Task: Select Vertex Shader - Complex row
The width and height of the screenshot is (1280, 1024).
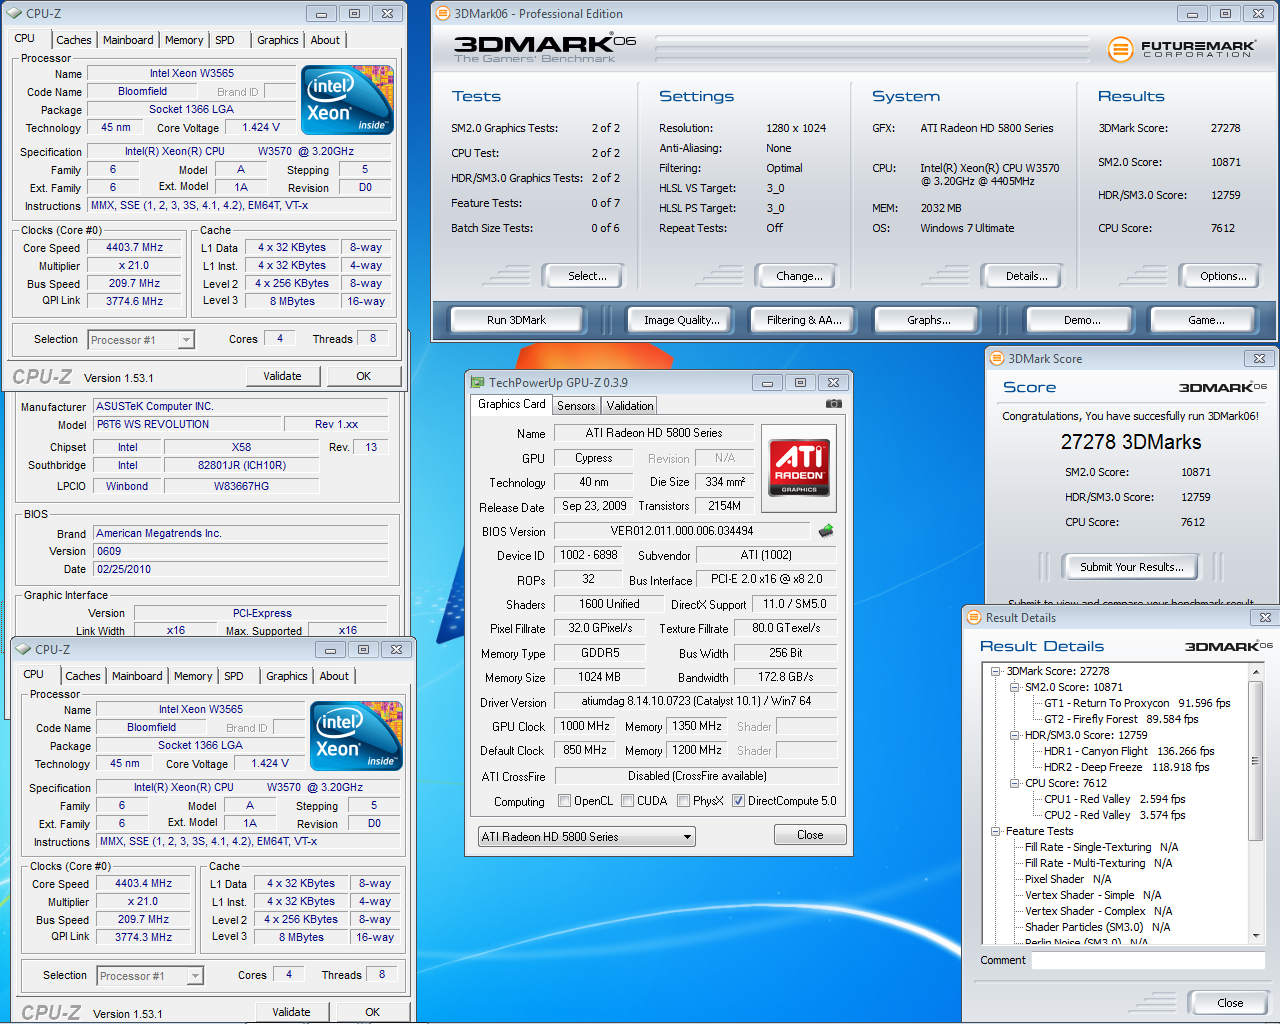Action: click(1098, 911)
